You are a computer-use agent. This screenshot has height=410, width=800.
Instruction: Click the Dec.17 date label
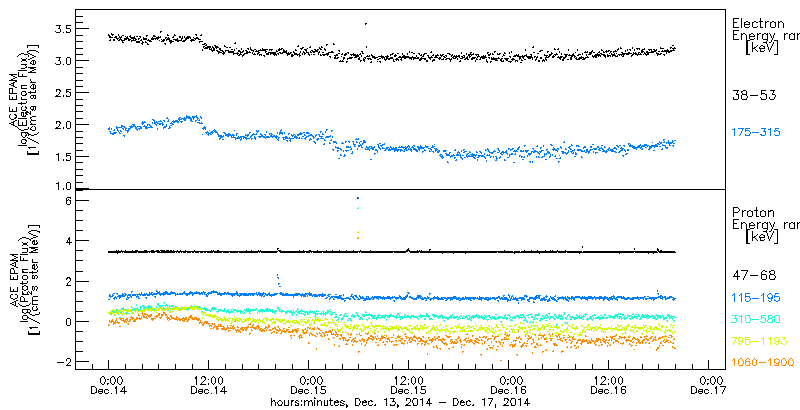coord(708,391)
